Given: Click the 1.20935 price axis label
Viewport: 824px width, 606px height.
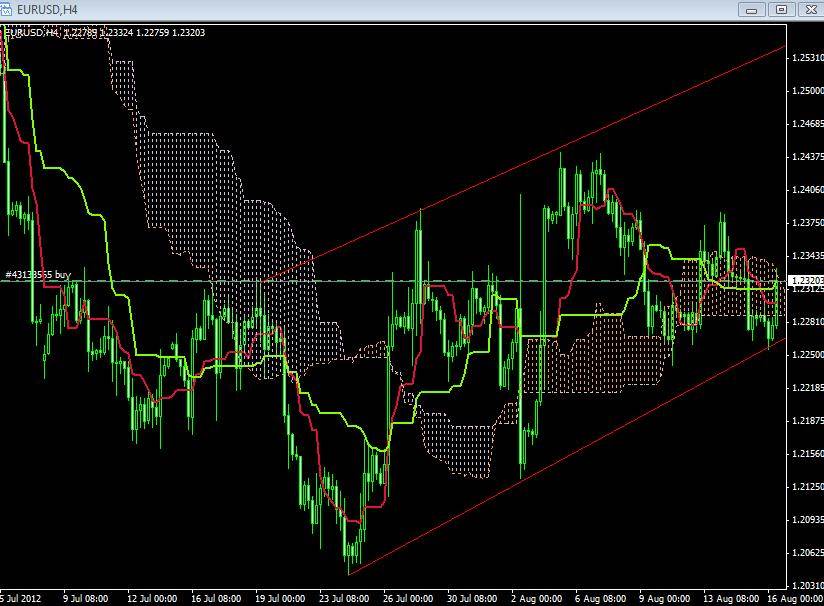Looking at the screenshot, I should coord(808,519).
